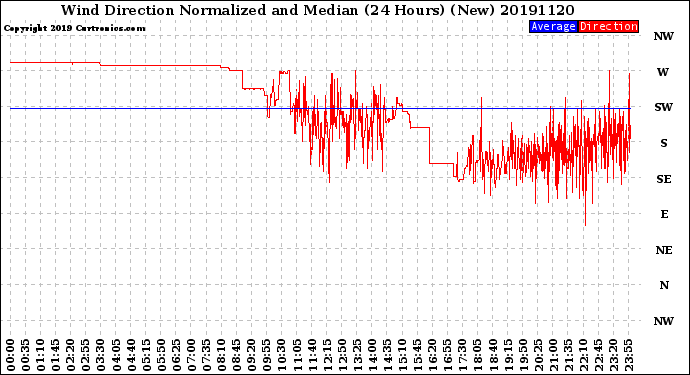
Task: Click the 16:20 time axis label
Action: (432, 355)
